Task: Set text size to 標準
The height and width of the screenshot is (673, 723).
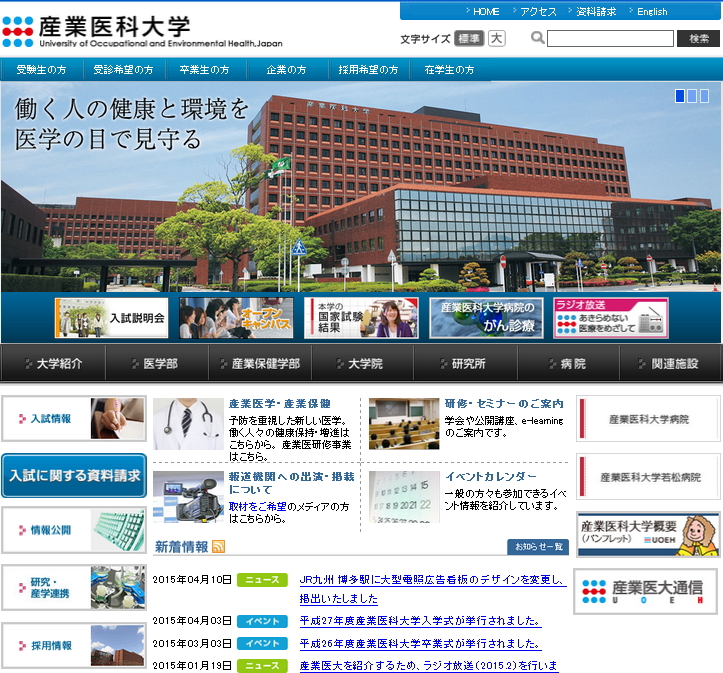Action: (468, 38)
